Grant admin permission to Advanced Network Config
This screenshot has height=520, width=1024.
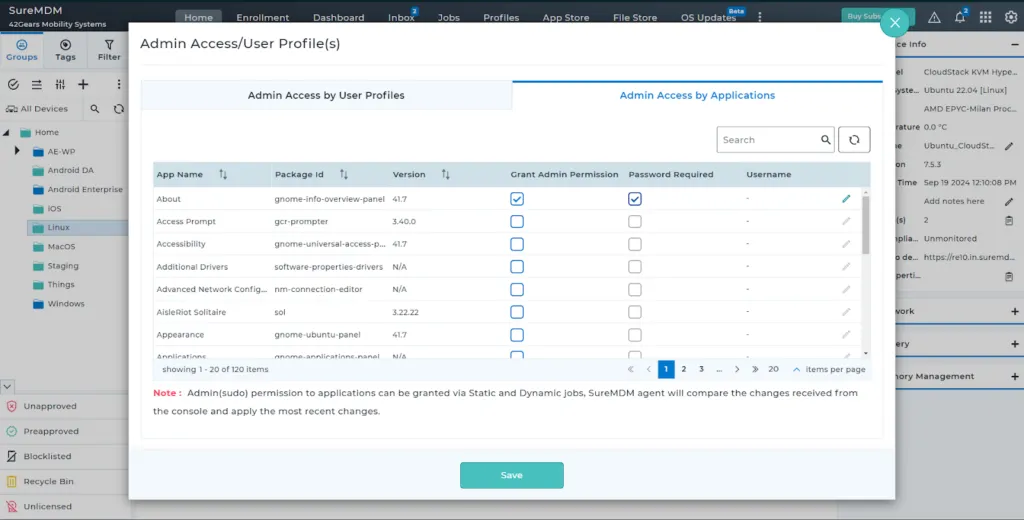[x=517, y=289]
